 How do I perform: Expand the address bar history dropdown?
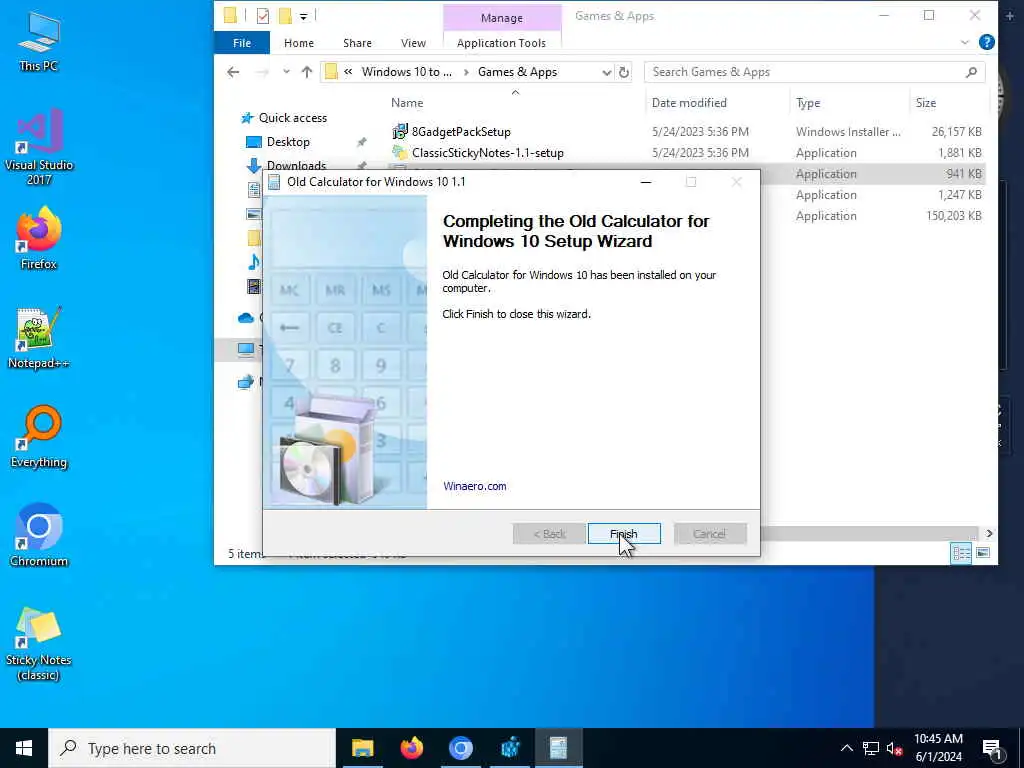pyautogui.click(x=606, y=72)
